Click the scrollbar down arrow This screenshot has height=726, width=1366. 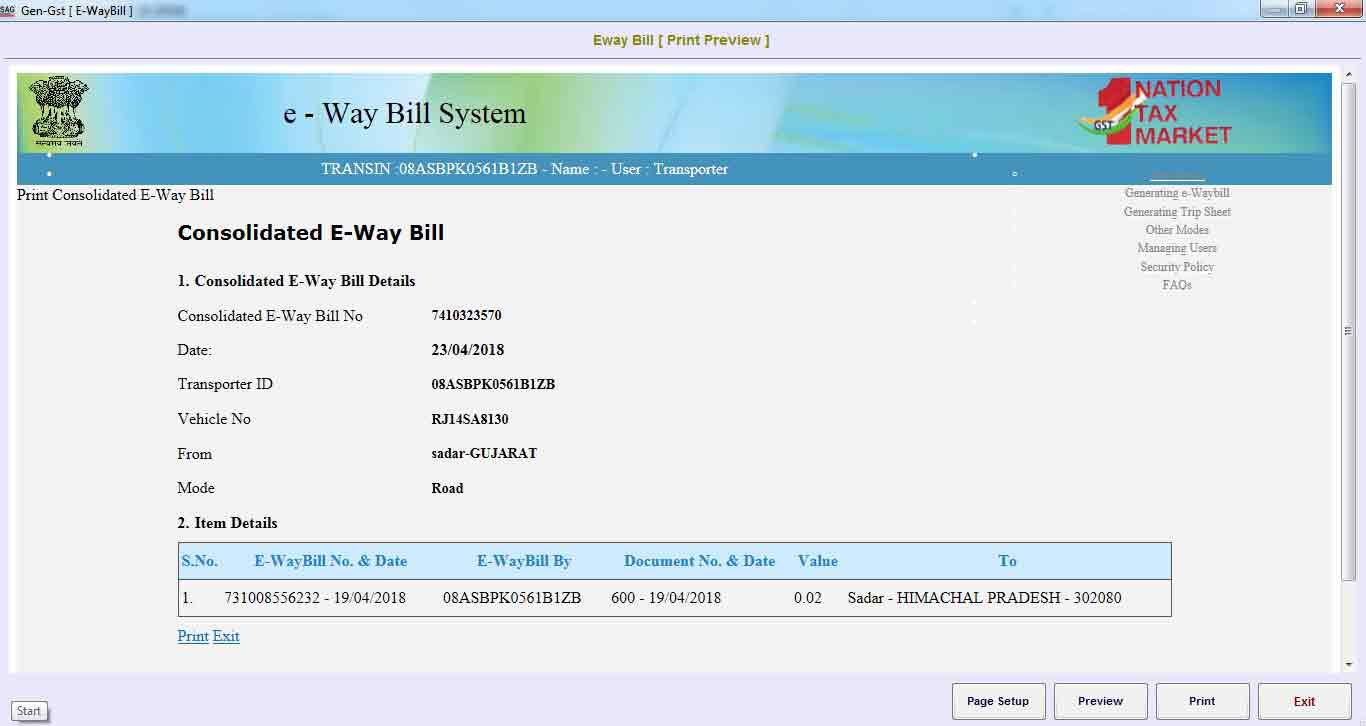(x=1348, y=664)
